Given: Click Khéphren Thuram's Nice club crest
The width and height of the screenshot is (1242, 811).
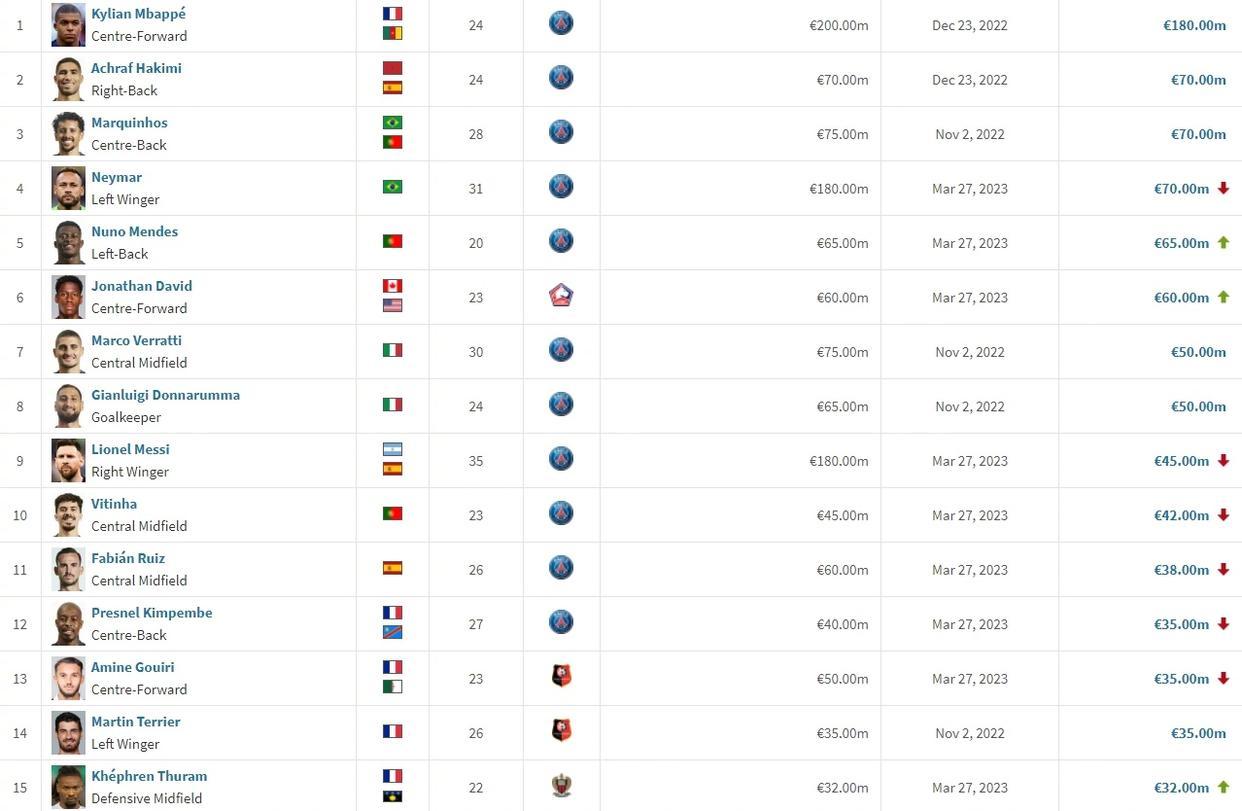Looking at the screenshot, I should [561, 786].
